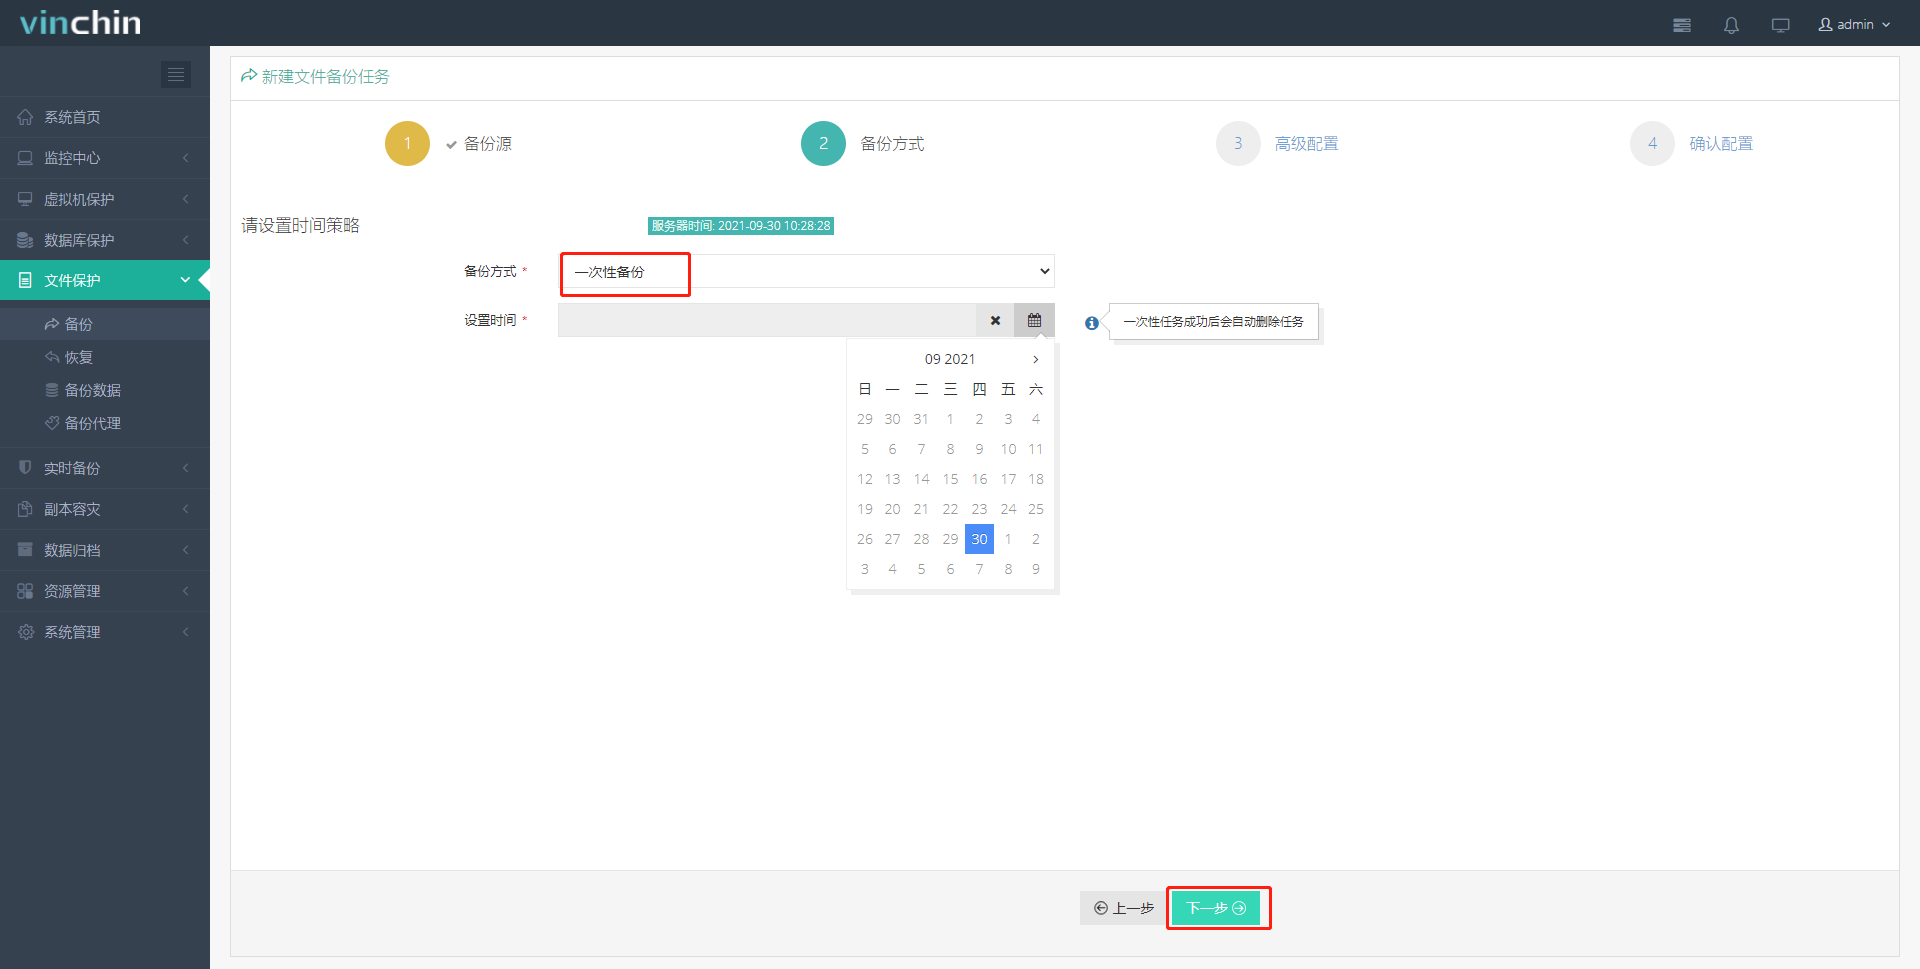The width and height of the screenshot is (1920, 969).
Task: Expand 系统管理 menu
Action: click(105, 632)
